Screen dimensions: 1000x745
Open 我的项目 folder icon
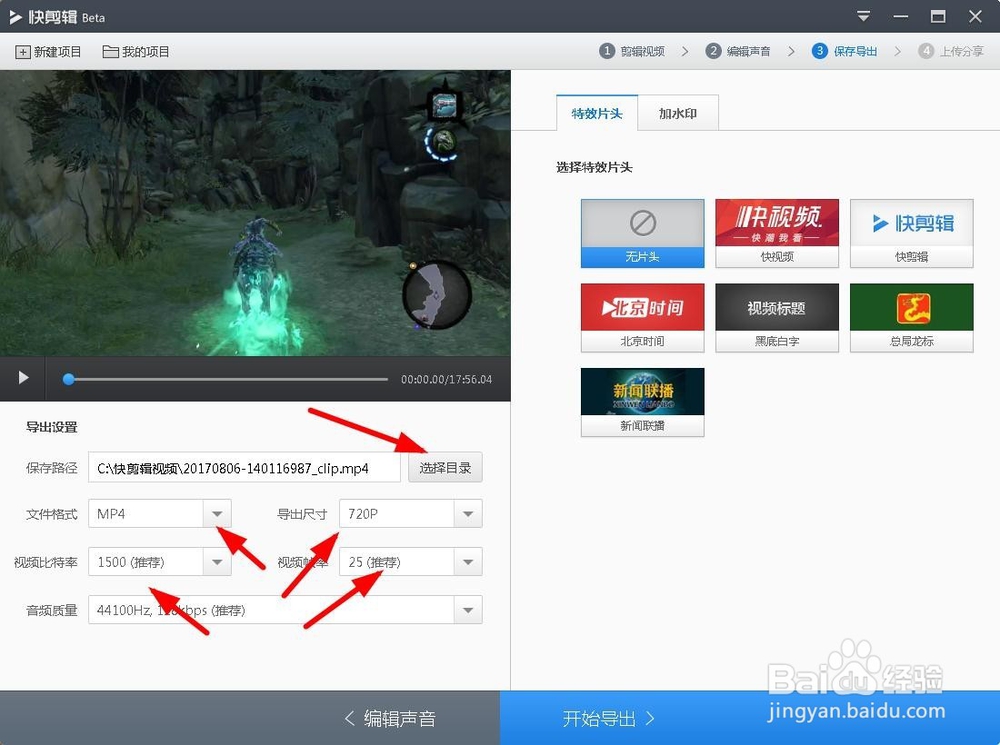click(110, 52)
